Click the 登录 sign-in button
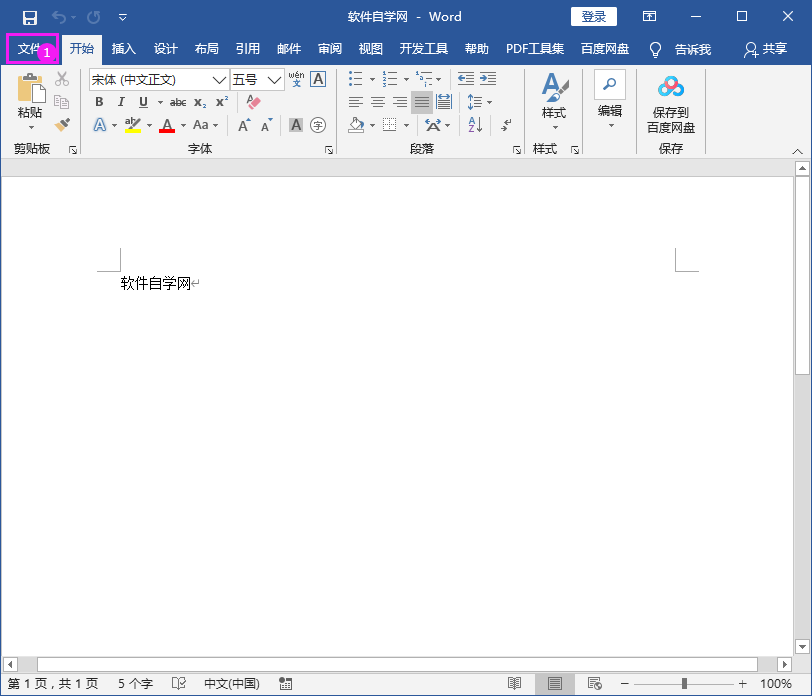812x696 pixels. point(593,16)
